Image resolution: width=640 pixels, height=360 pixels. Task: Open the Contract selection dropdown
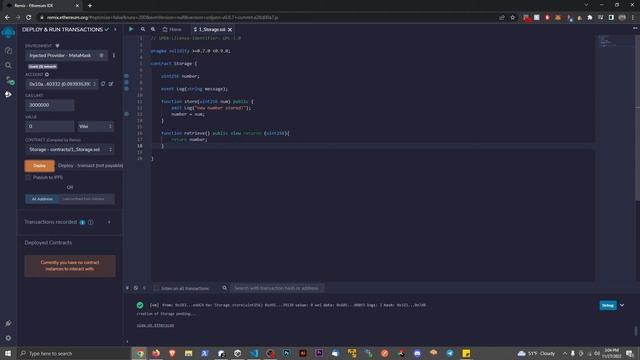click(70, 149)
